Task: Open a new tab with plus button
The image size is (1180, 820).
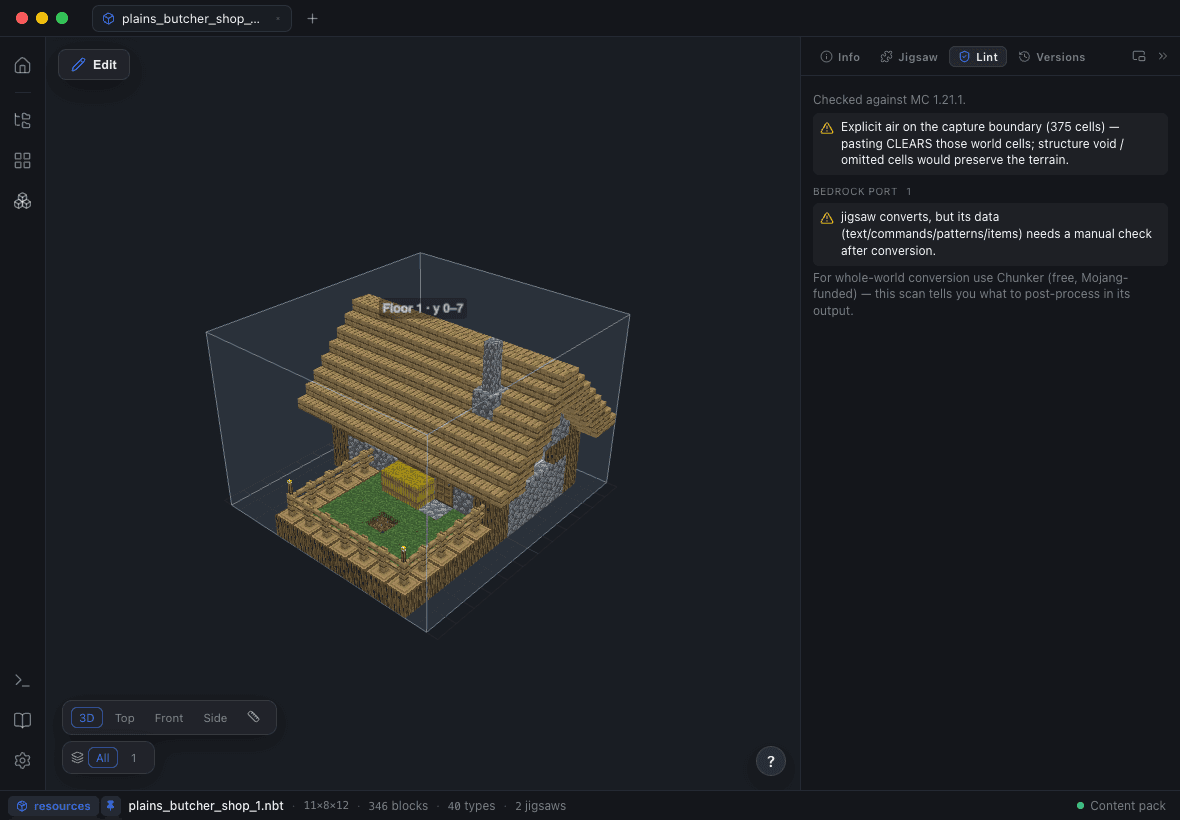Action: pyautogui.click(x=312, y=19)
